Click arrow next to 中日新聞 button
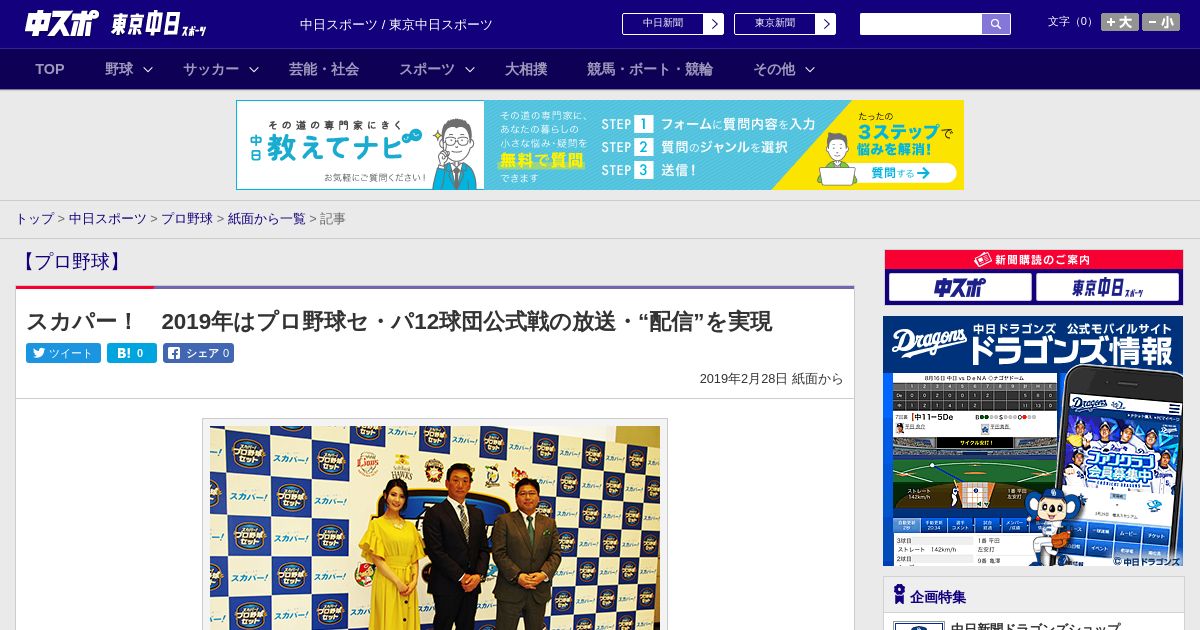Image resolution: width=1200 pixels, height=630 pixels. pyautogui.click(x=714, y=24)
